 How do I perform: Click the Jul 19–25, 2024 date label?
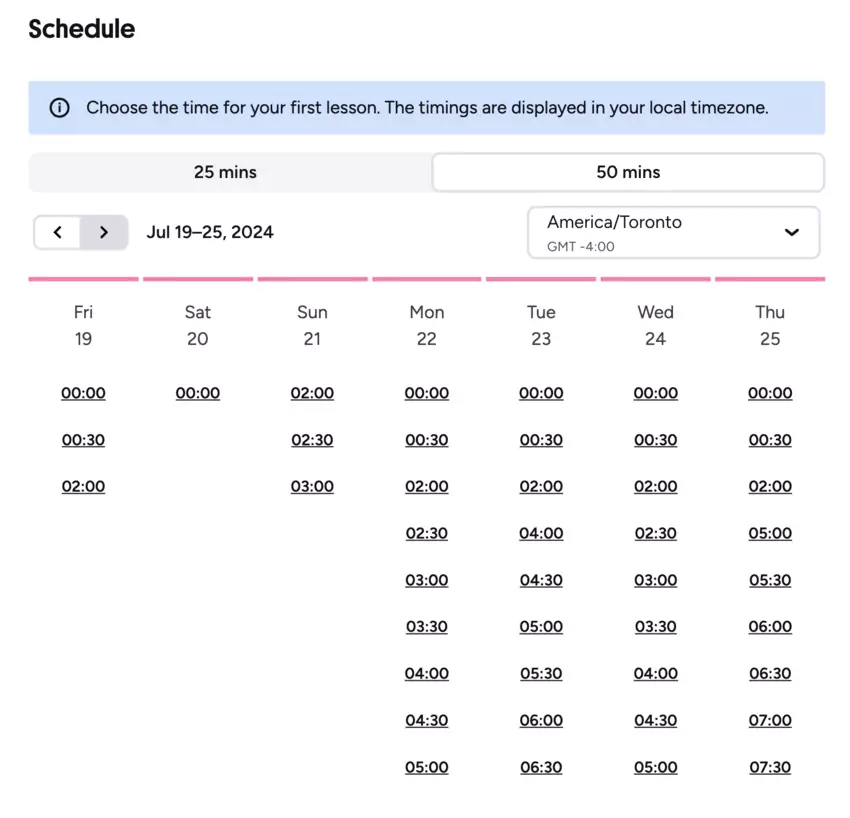210,232
